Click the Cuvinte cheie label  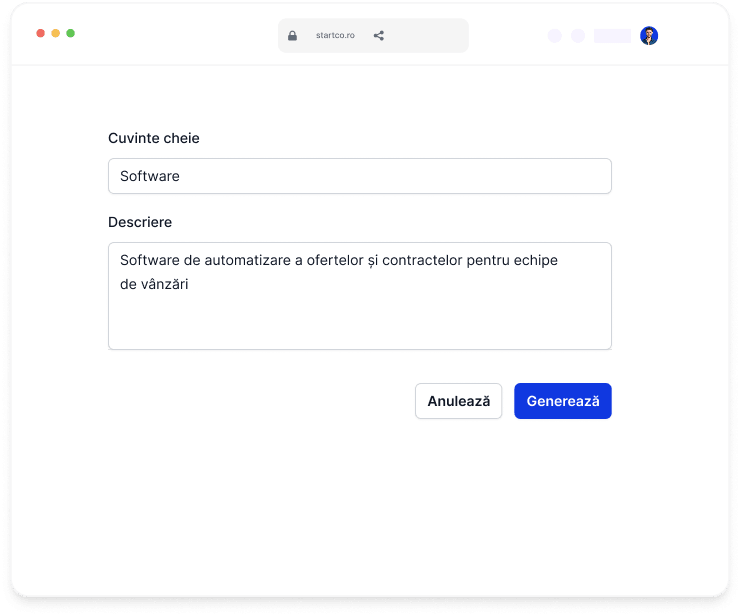154,138
